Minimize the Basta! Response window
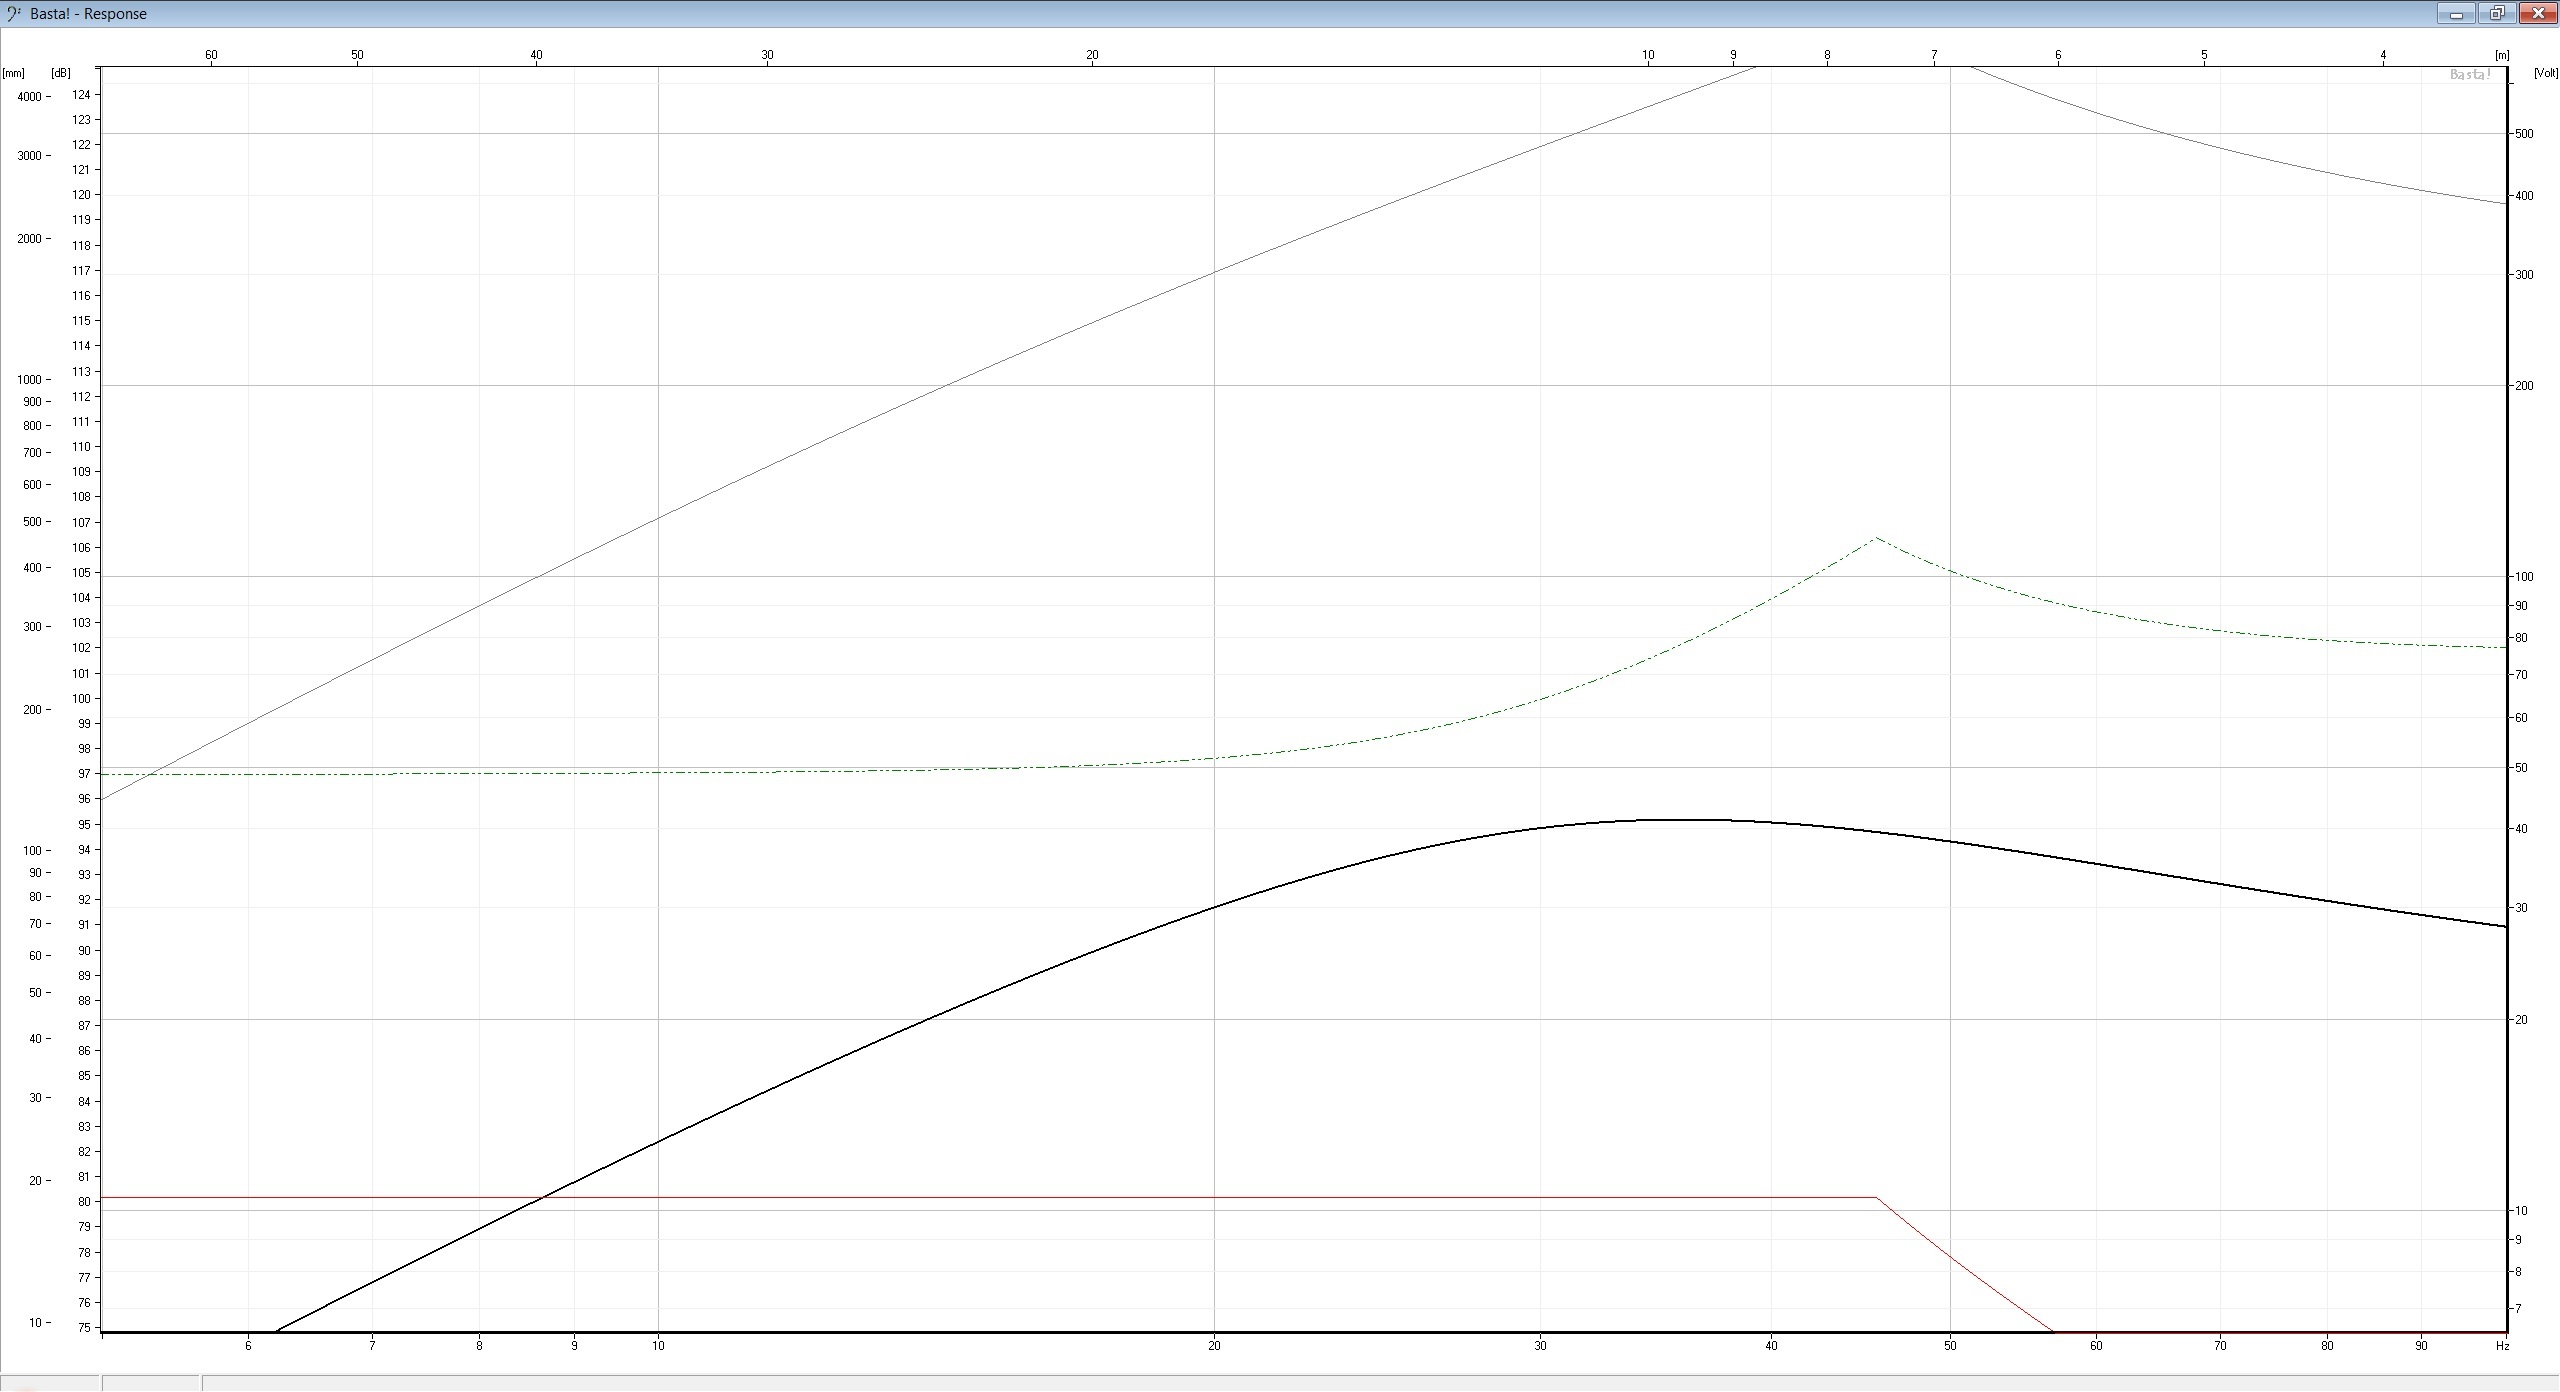2560x1392 pixels. 2455,14
